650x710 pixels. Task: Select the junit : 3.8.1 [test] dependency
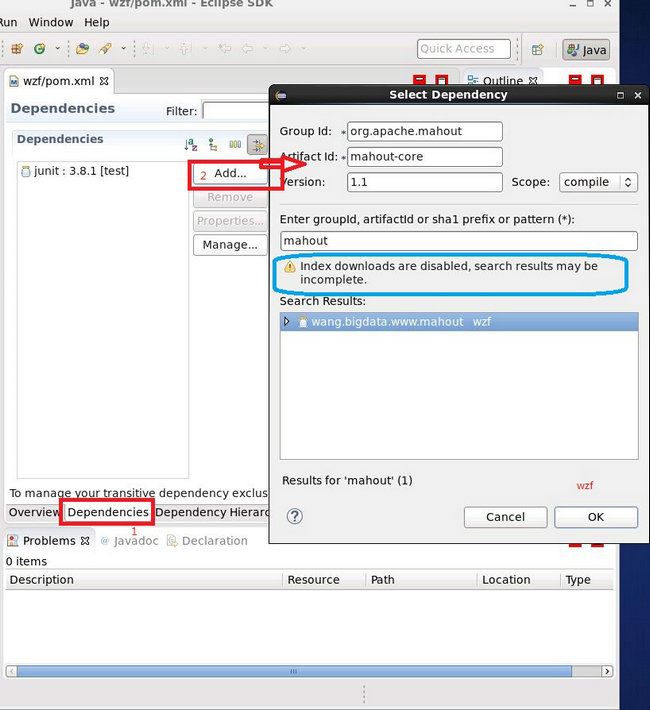[75, 171]
